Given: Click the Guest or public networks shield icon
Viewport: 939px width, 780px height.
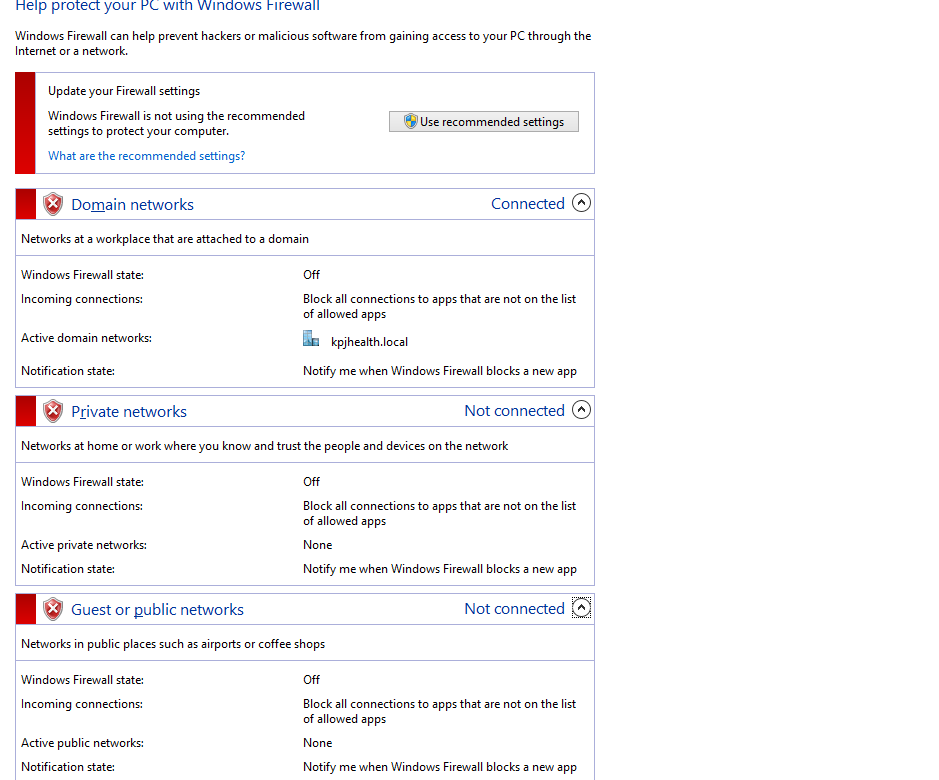Looking at the screenshot, I should [x=53, y=609].
